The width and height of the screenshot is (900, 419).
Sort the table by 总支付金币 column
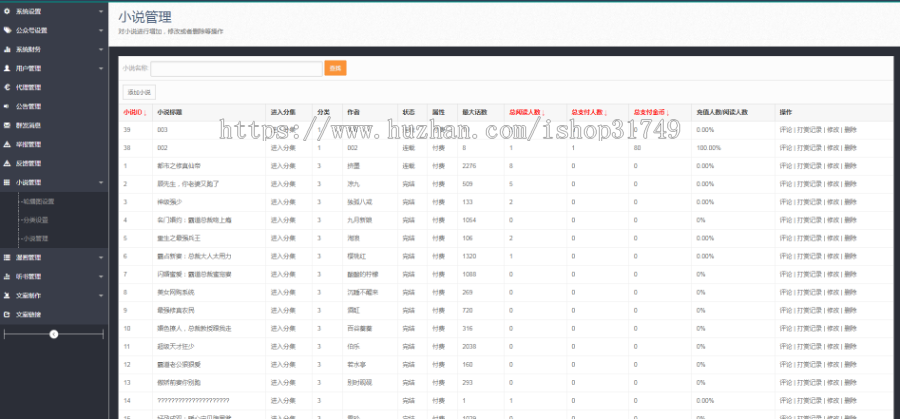652,112
